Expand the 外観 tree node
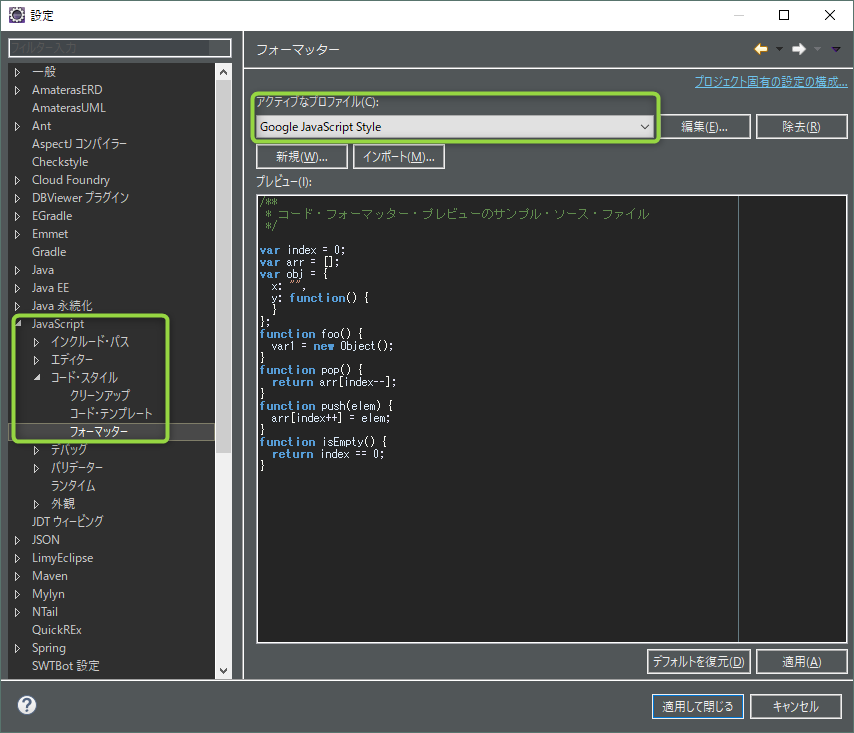Image resolution: width=854 pixels, height=733 pixels. 36,504
